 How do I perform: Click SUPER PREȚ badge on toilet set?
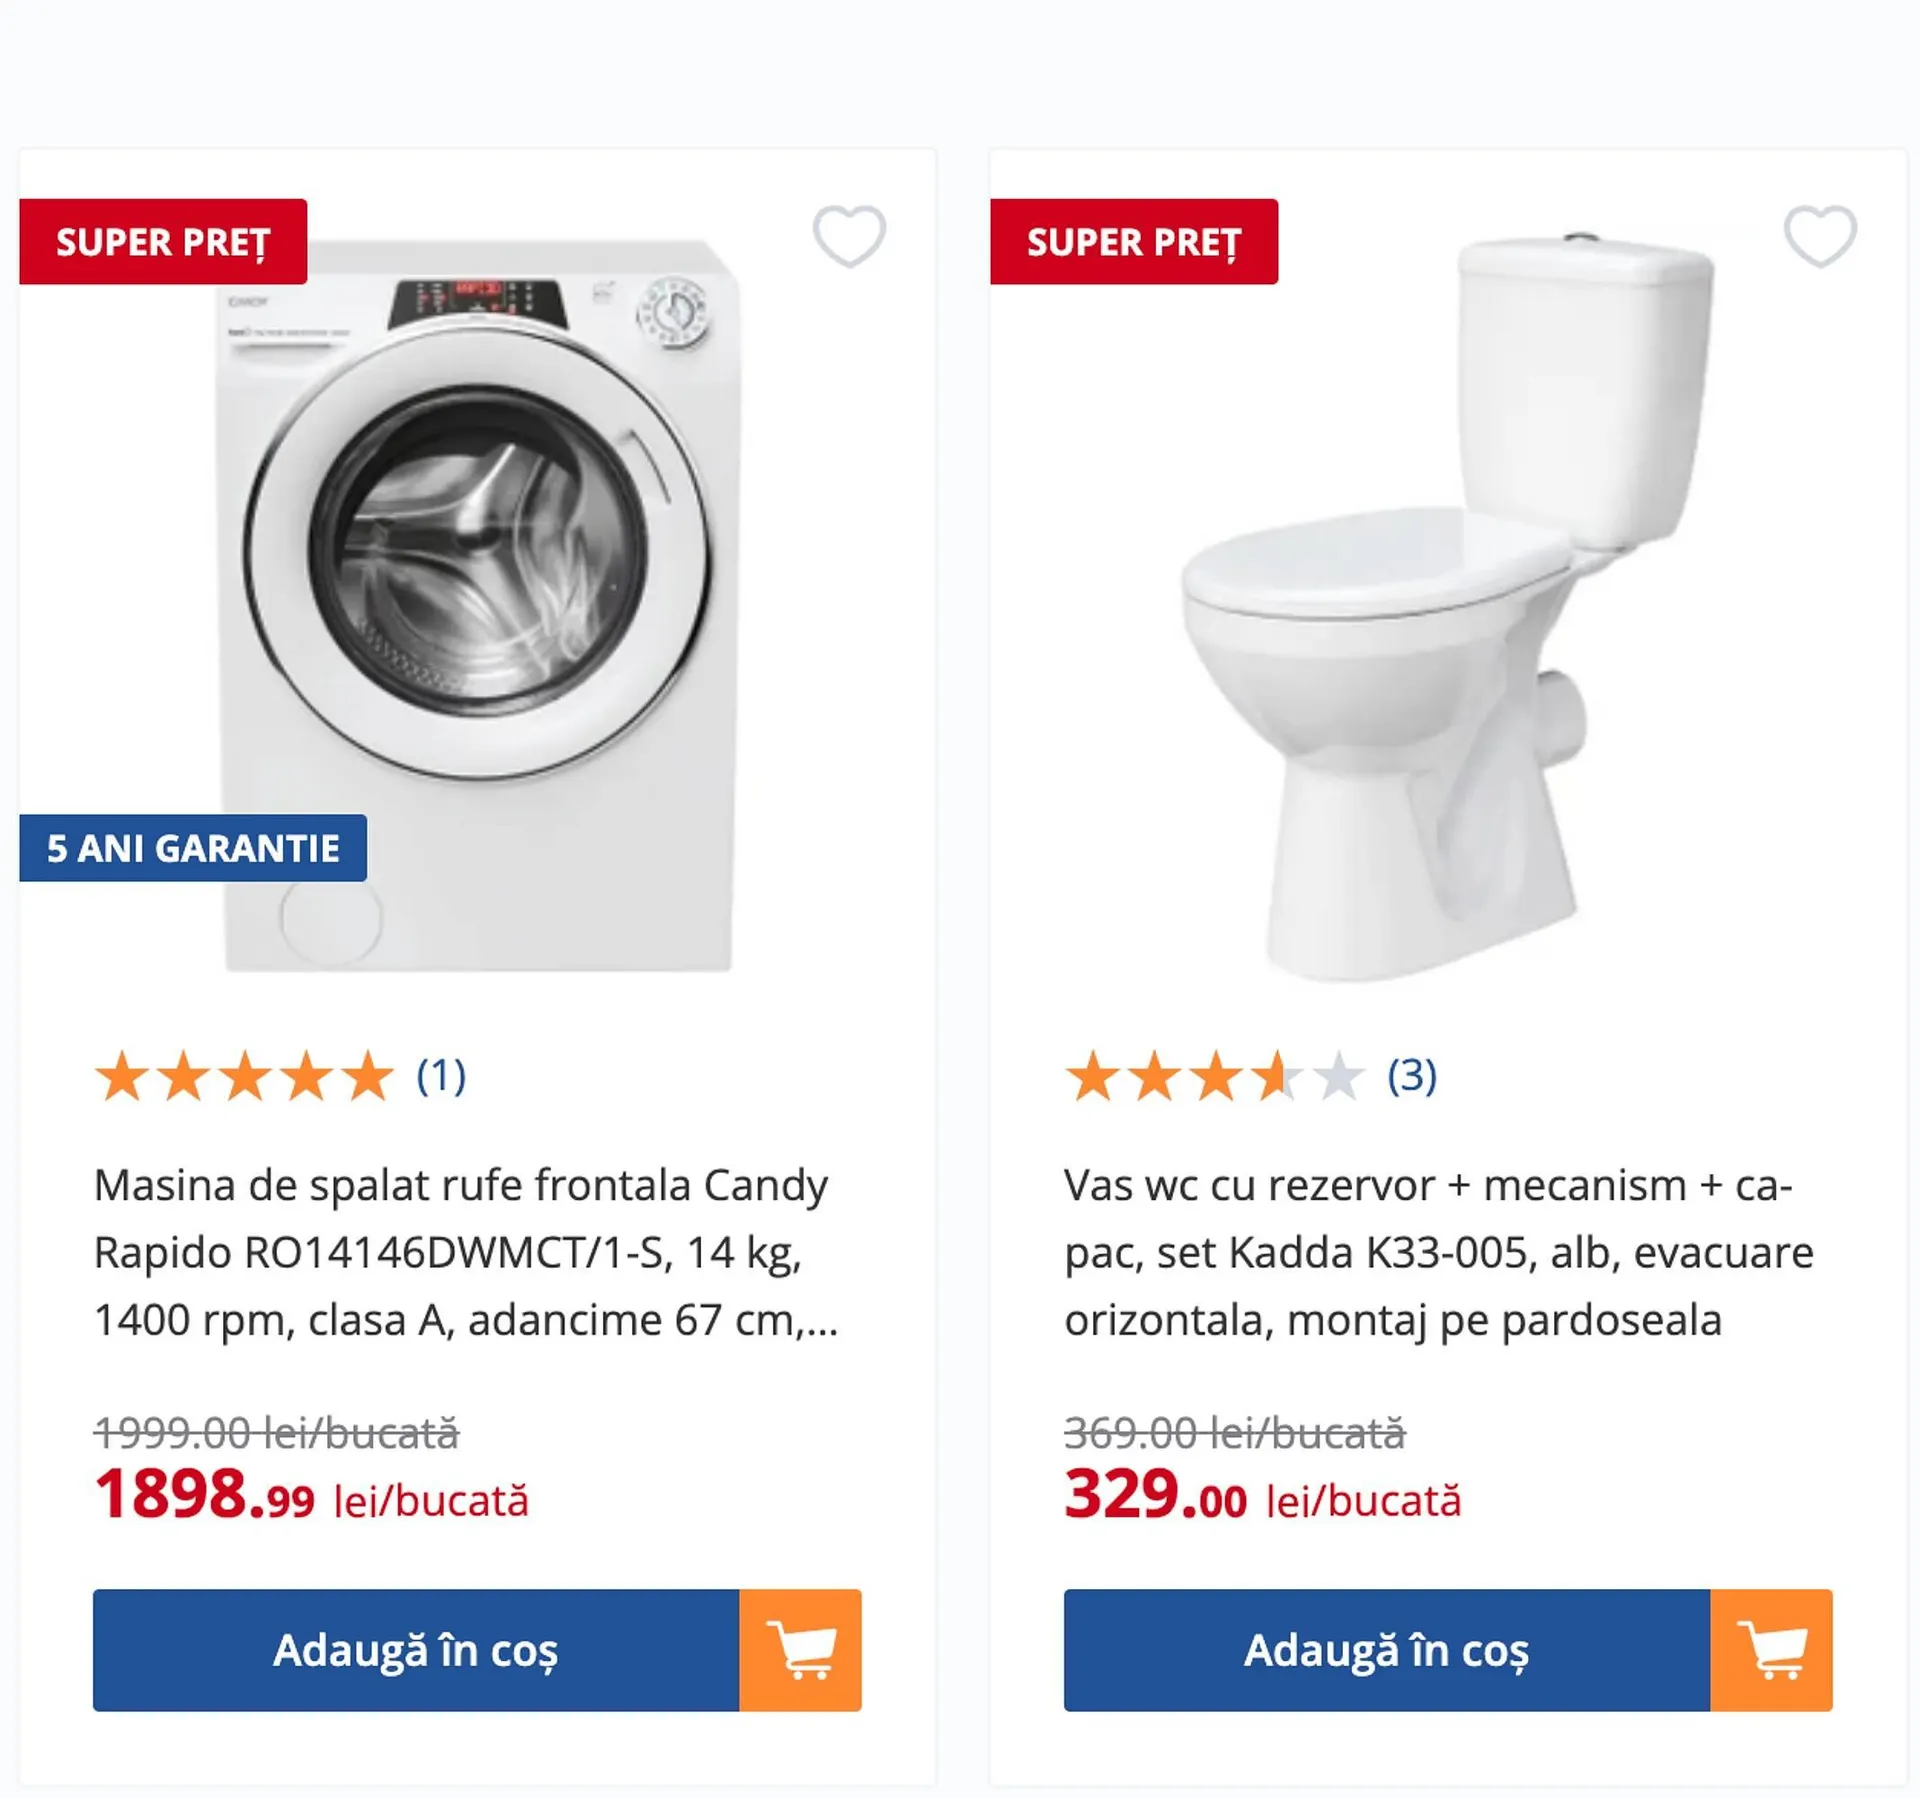point(1134,242)
